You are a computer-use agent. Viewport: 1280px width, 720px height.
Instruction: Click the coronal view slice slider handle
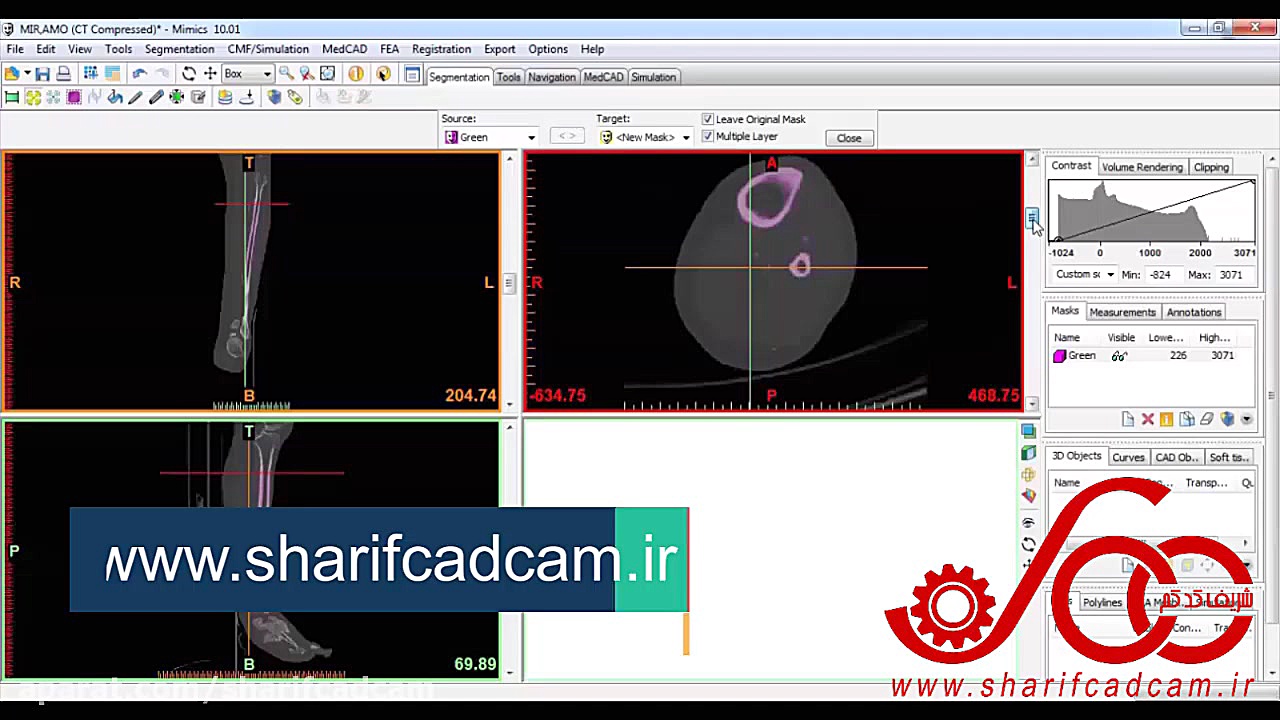coord(508,283)
